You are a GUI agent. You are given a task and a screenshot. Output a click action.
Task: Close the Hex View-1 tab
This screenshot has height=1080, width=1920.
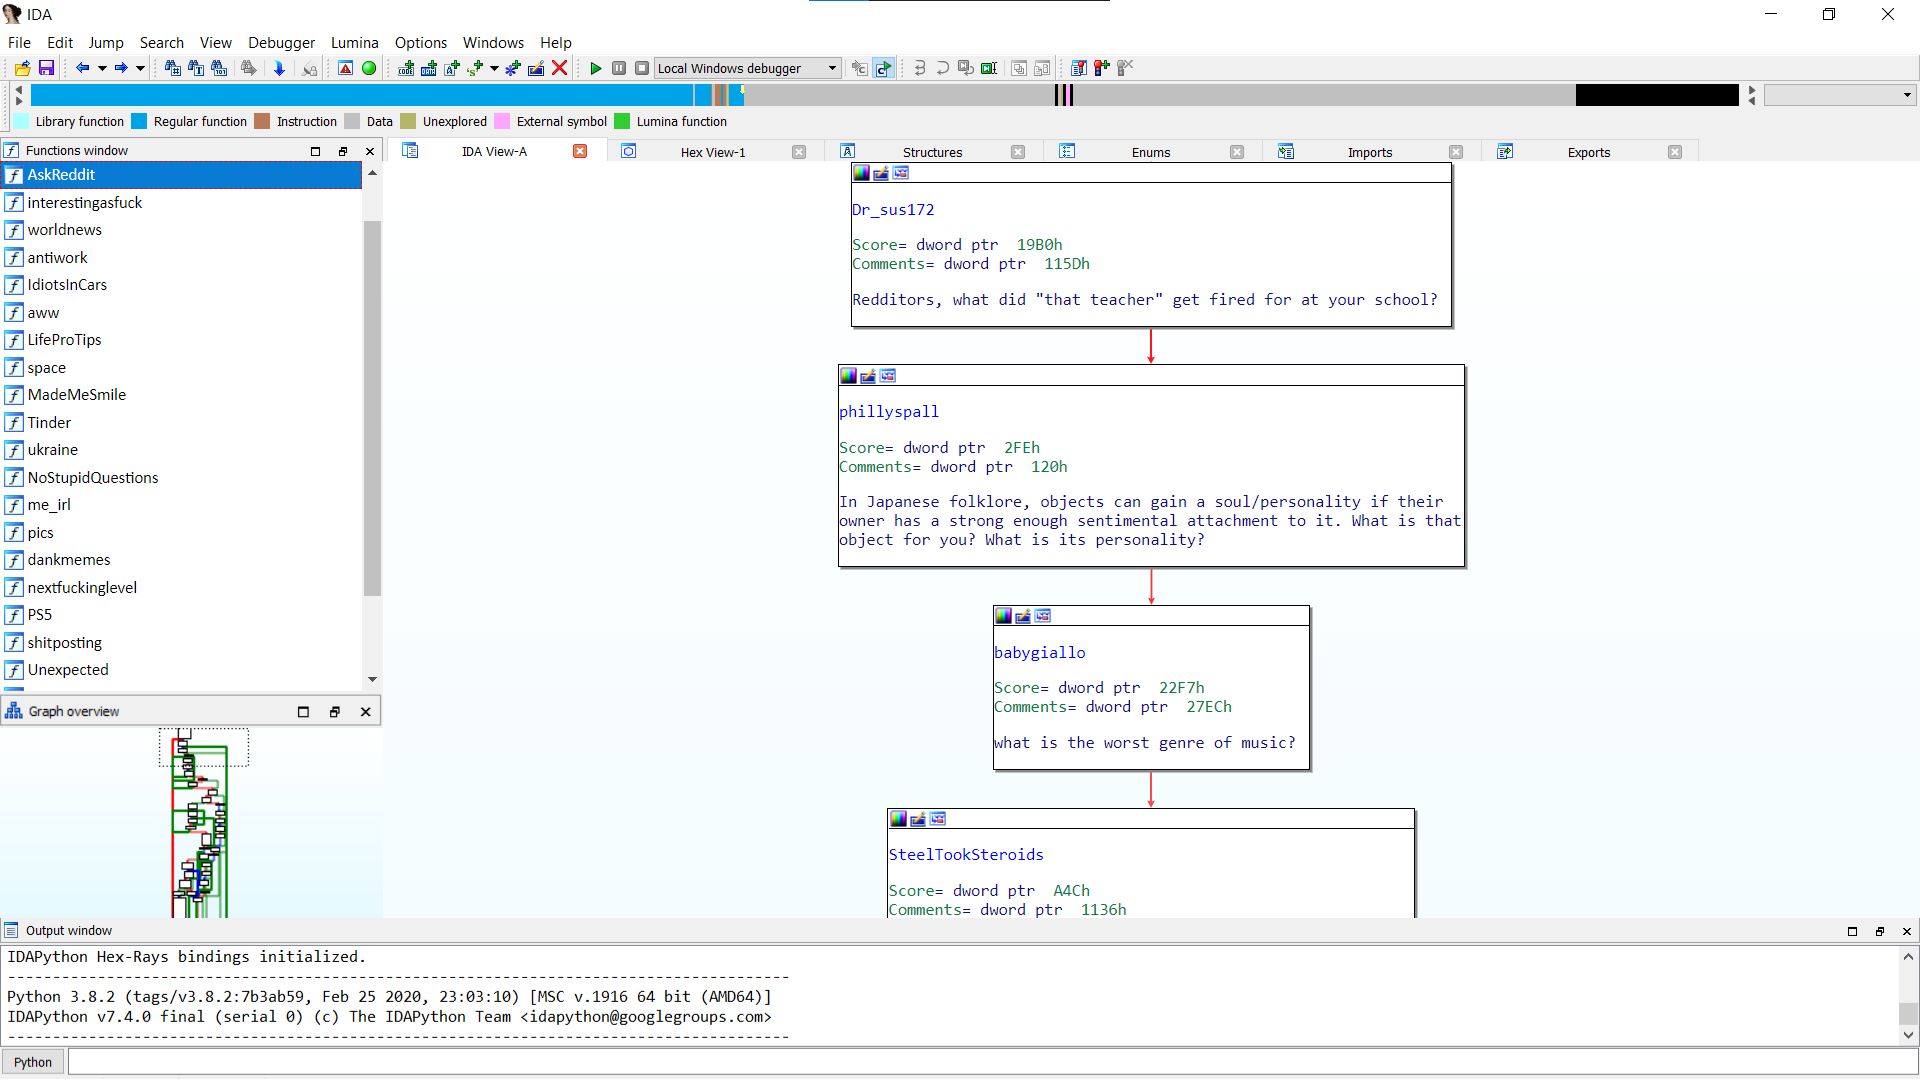tap(799, 152)
